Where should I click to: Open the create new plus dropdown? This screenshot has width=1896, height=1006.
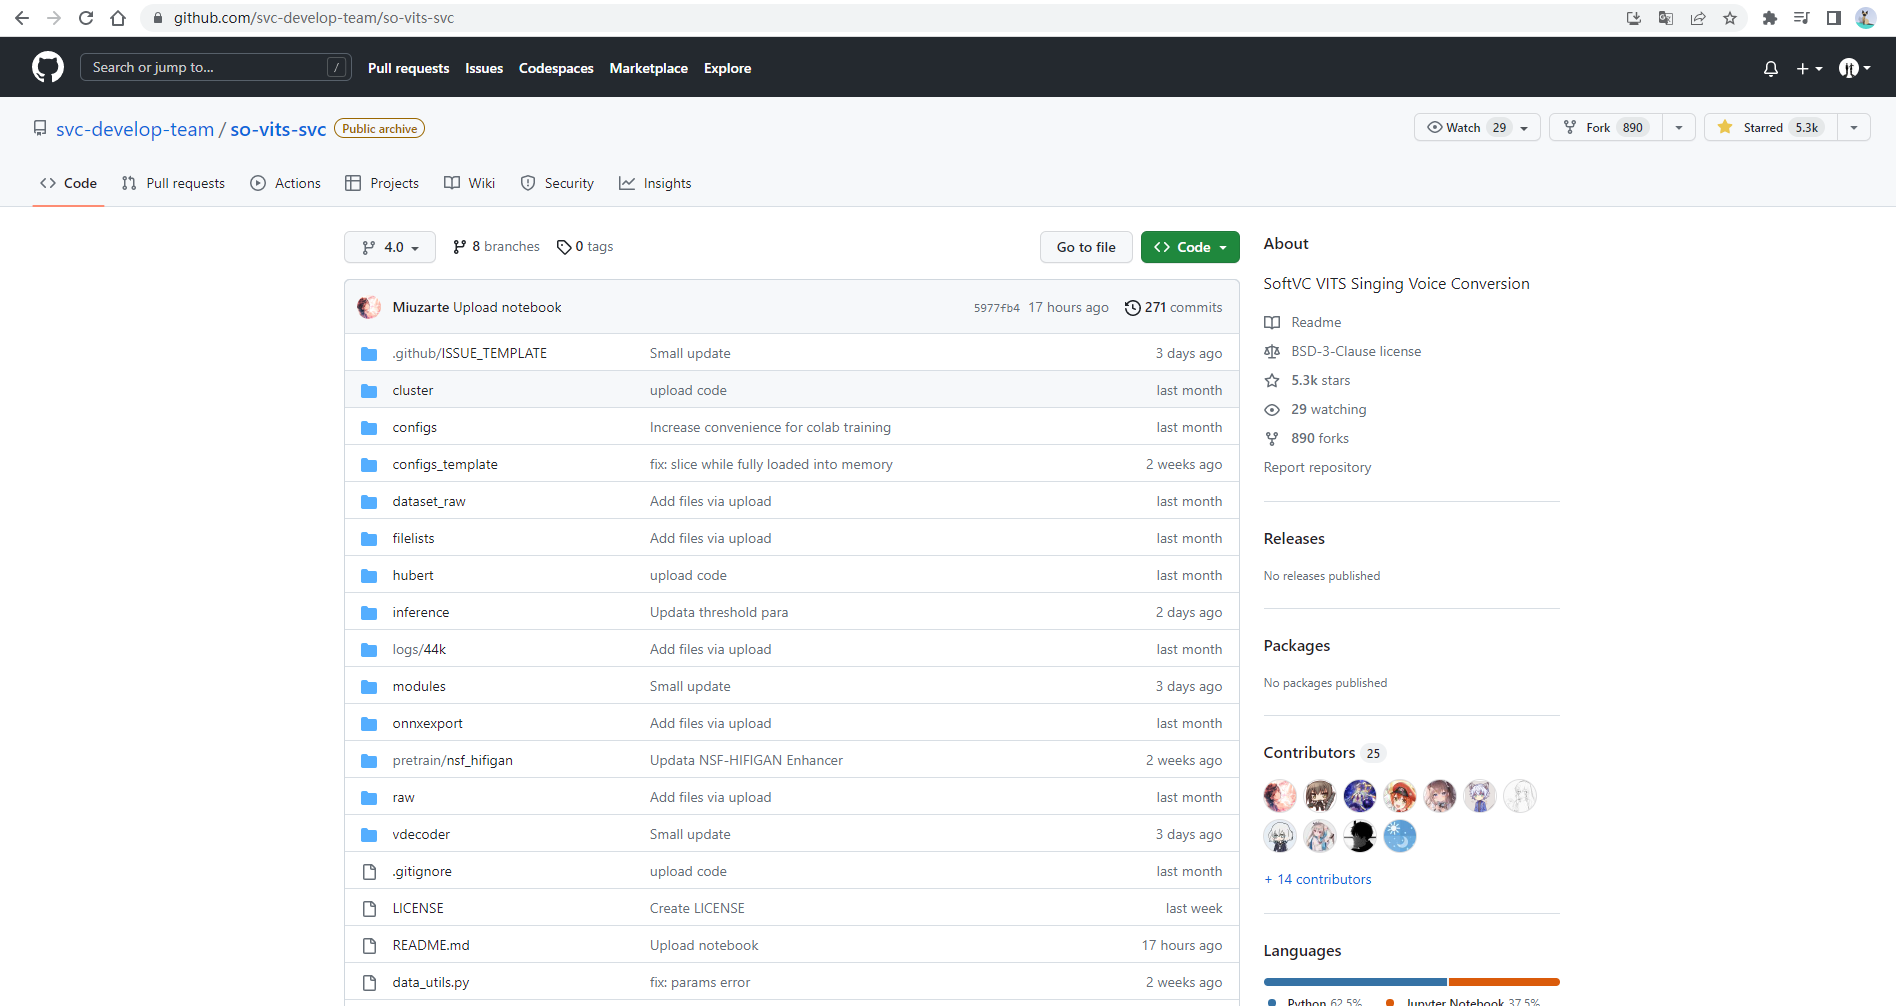coord(1810,68)
